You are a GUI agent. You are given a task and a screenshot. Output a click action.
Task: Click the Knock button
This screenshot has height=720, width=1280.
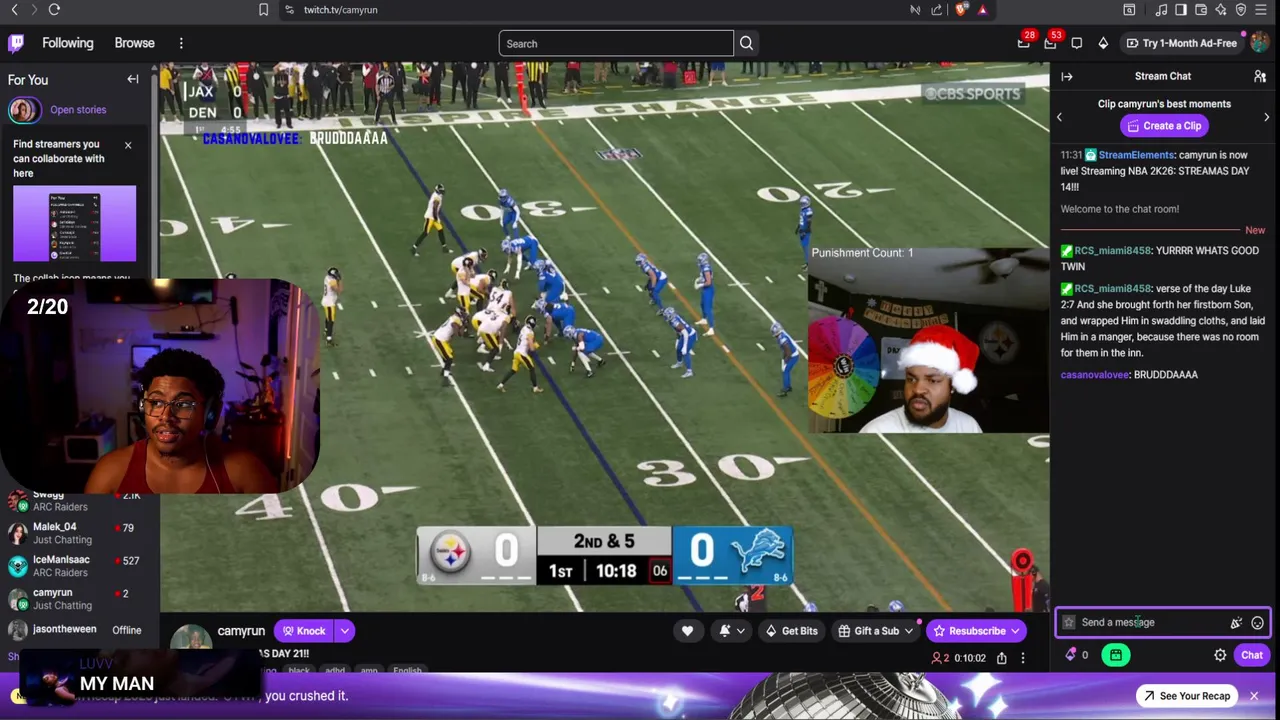point(304,631)
